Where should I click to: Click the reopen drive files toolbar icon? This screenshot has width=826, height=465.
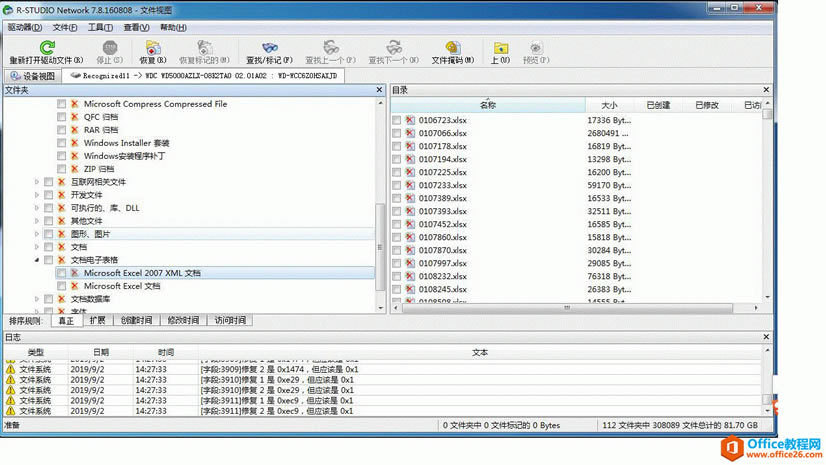pyautogui.click(x=47, y=48)
